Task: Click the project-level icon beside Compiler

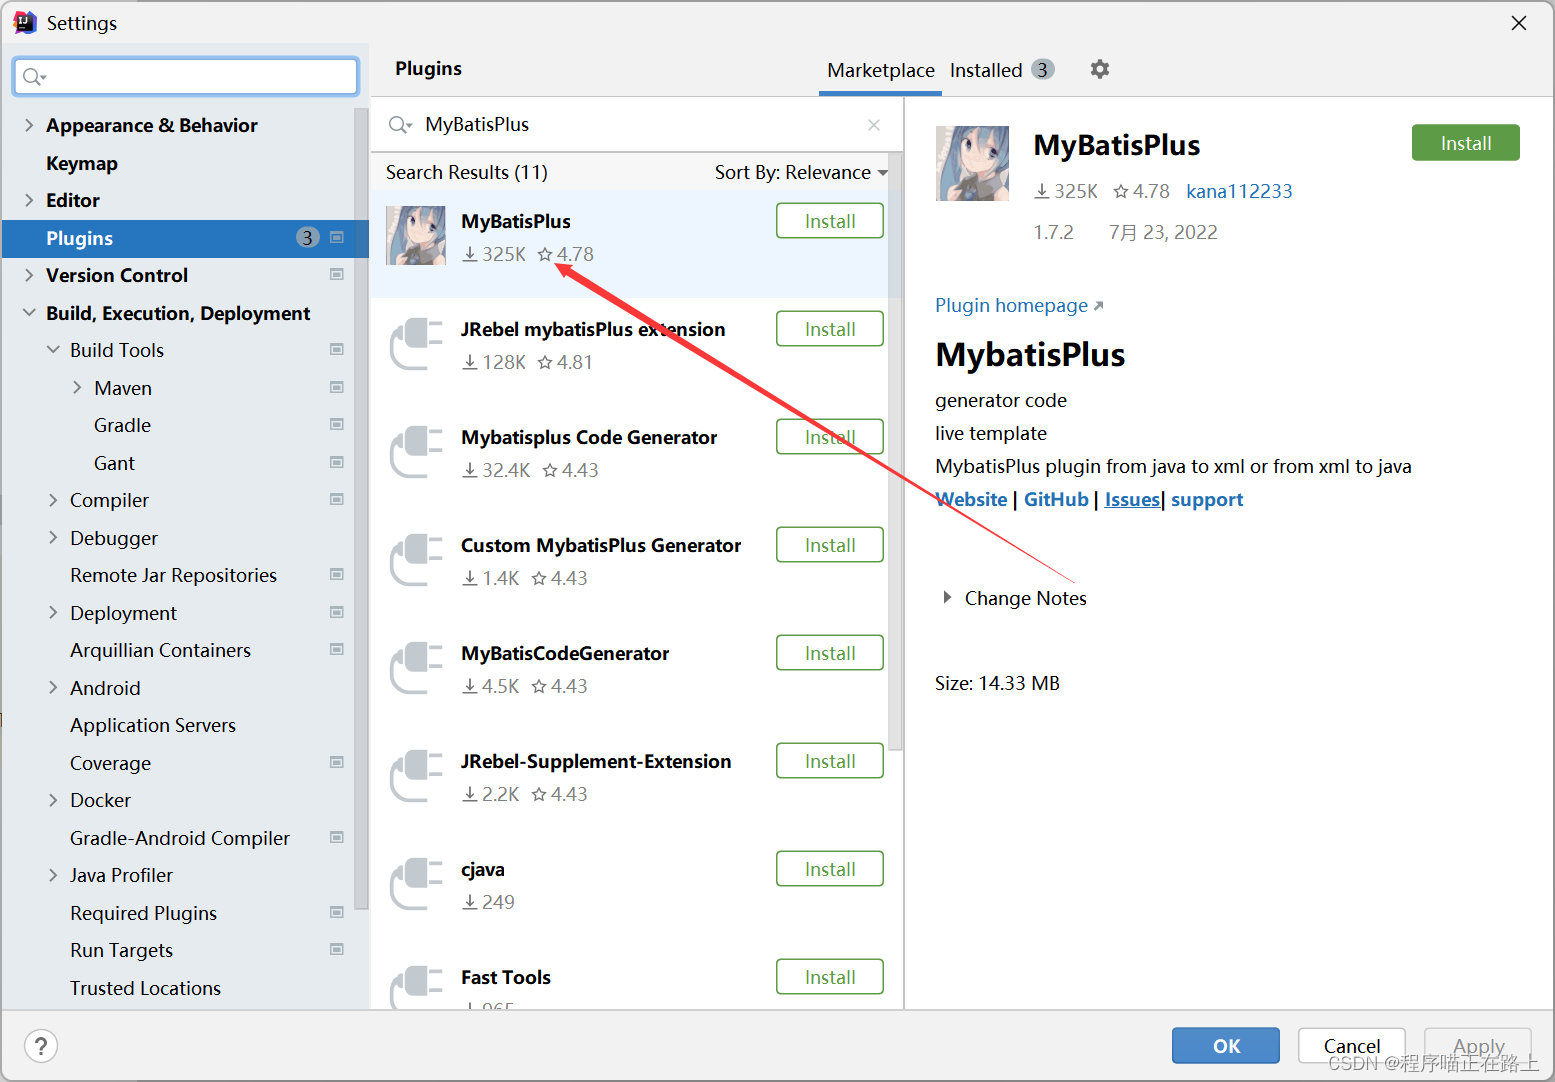Action: click(x=337, y=500)
